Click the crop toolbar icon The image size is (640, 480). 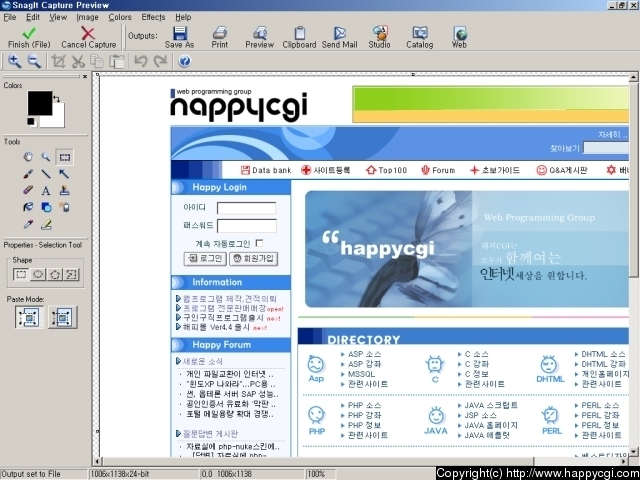58,61
